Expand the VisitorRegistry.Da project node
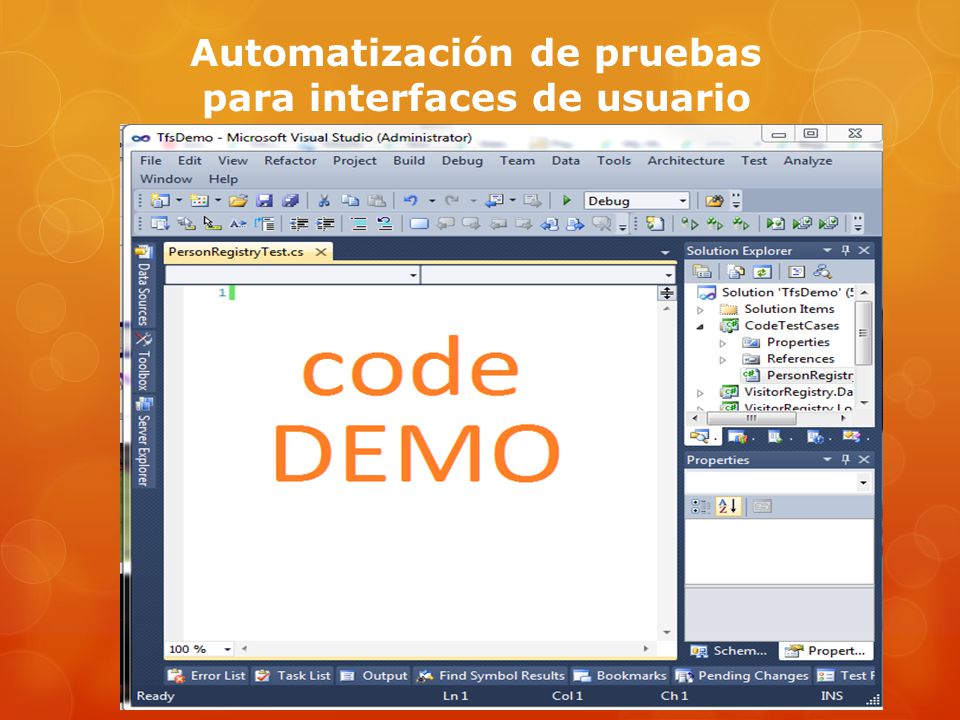 coord(701,393)
